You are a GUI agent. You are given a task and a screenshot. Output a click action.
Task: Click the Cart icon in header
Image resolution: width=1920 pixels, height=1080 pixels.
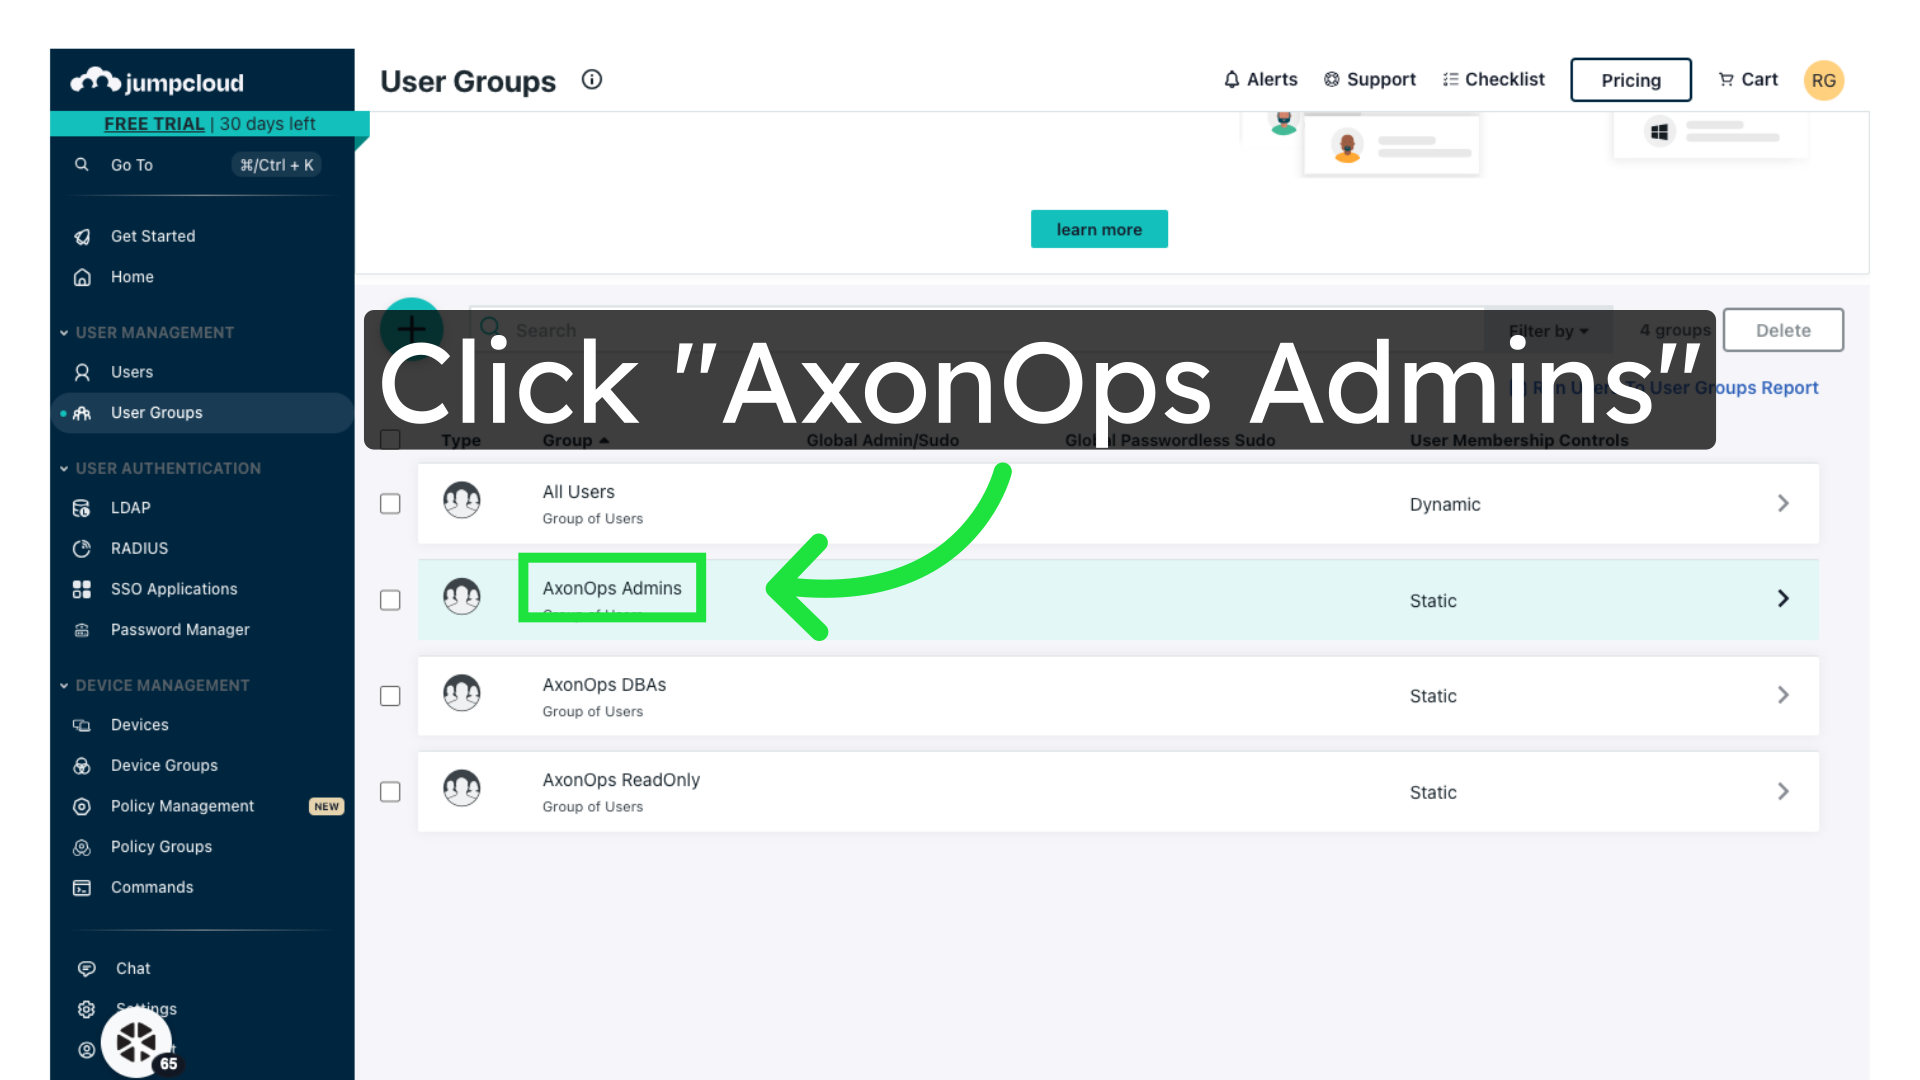[1726, 80]
